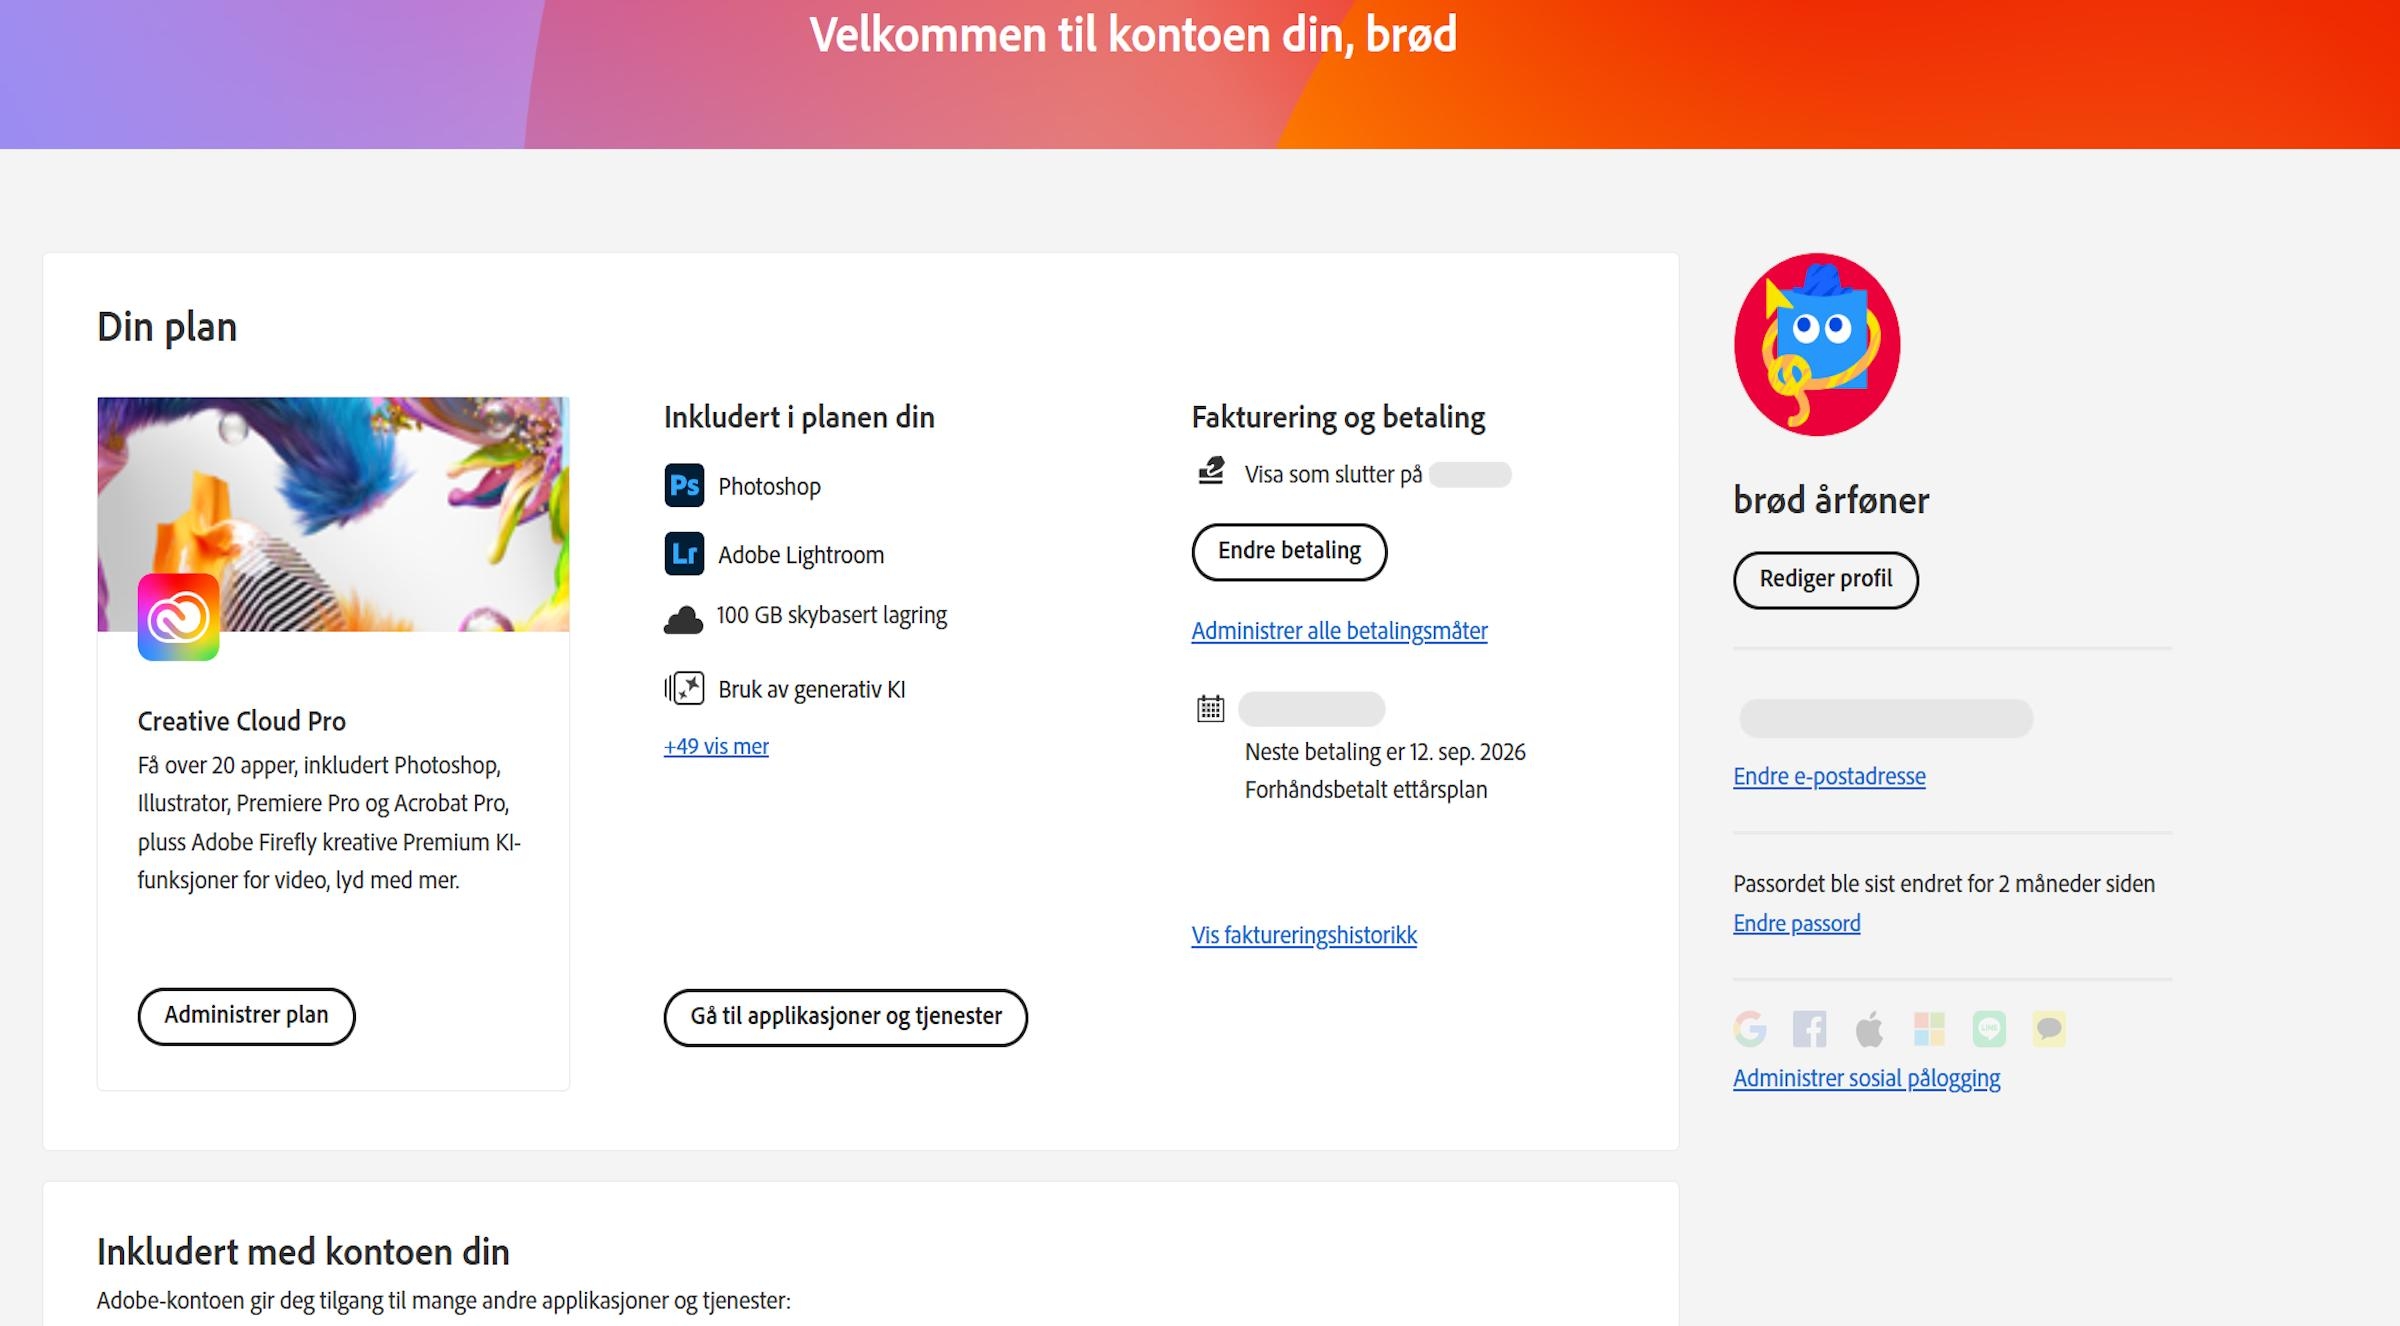
Task: Click the Adobe Lightroom Lr icon
Action: 684,554
